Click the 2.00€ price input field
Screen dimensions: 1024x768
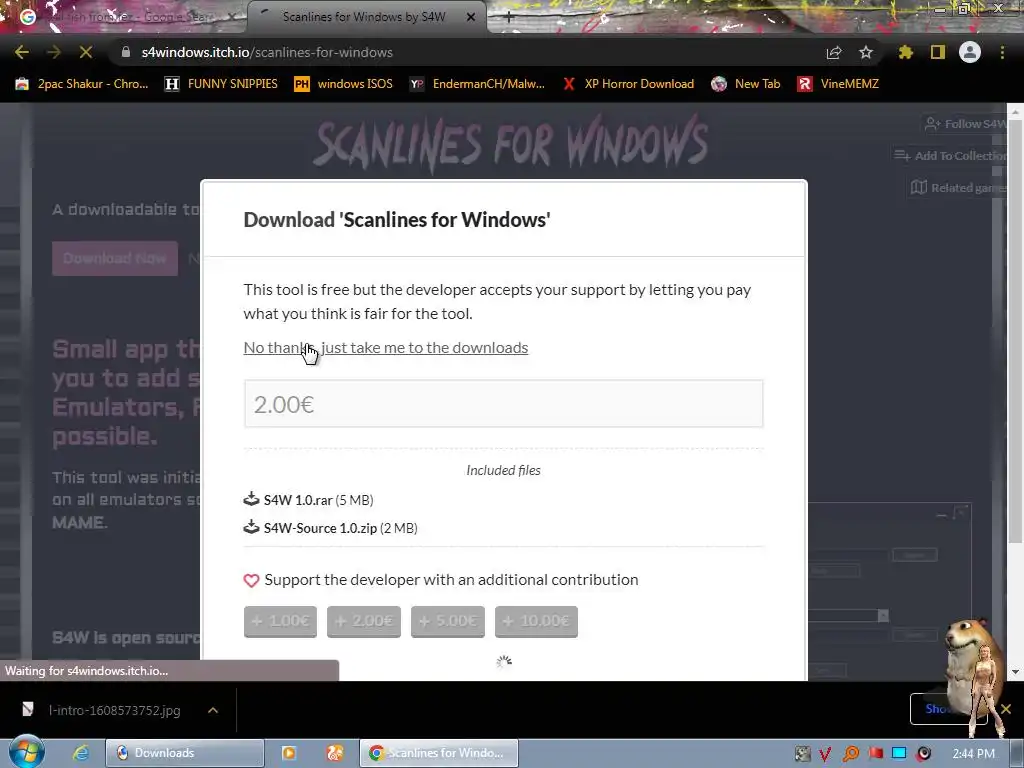(504, 404)
